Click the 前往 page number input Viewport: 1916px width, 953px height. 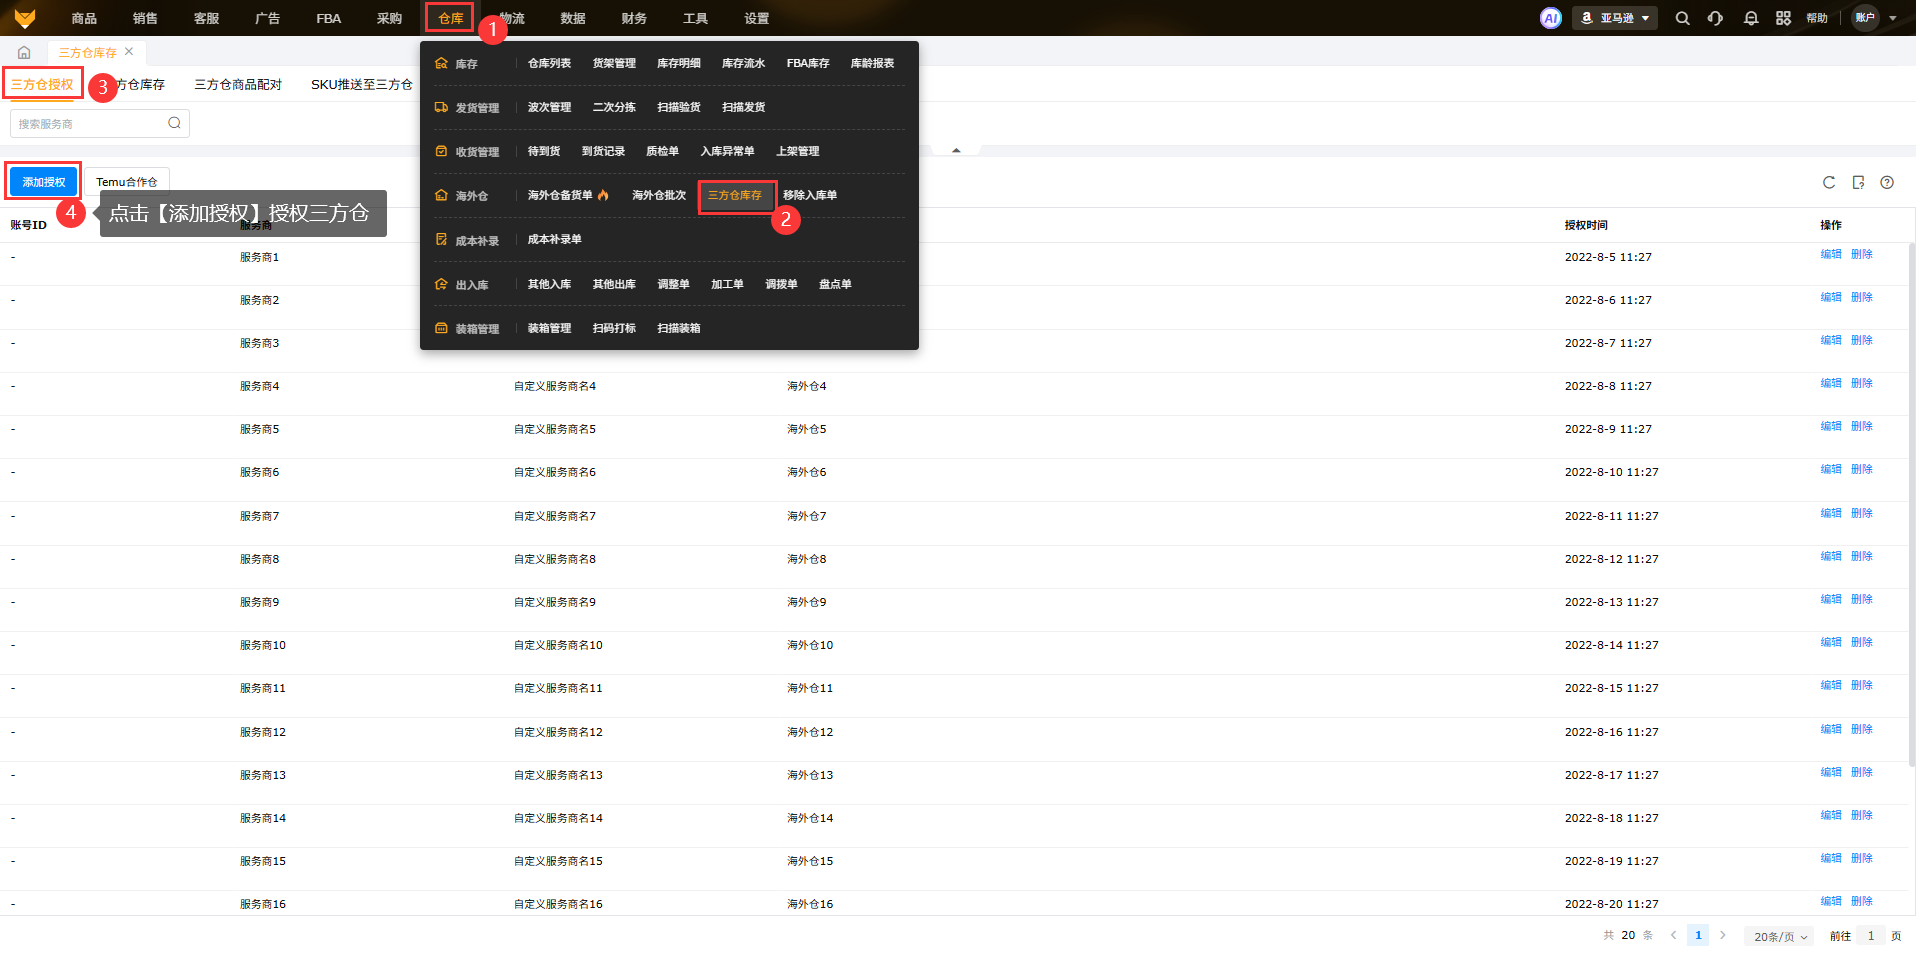point(1870,936)
